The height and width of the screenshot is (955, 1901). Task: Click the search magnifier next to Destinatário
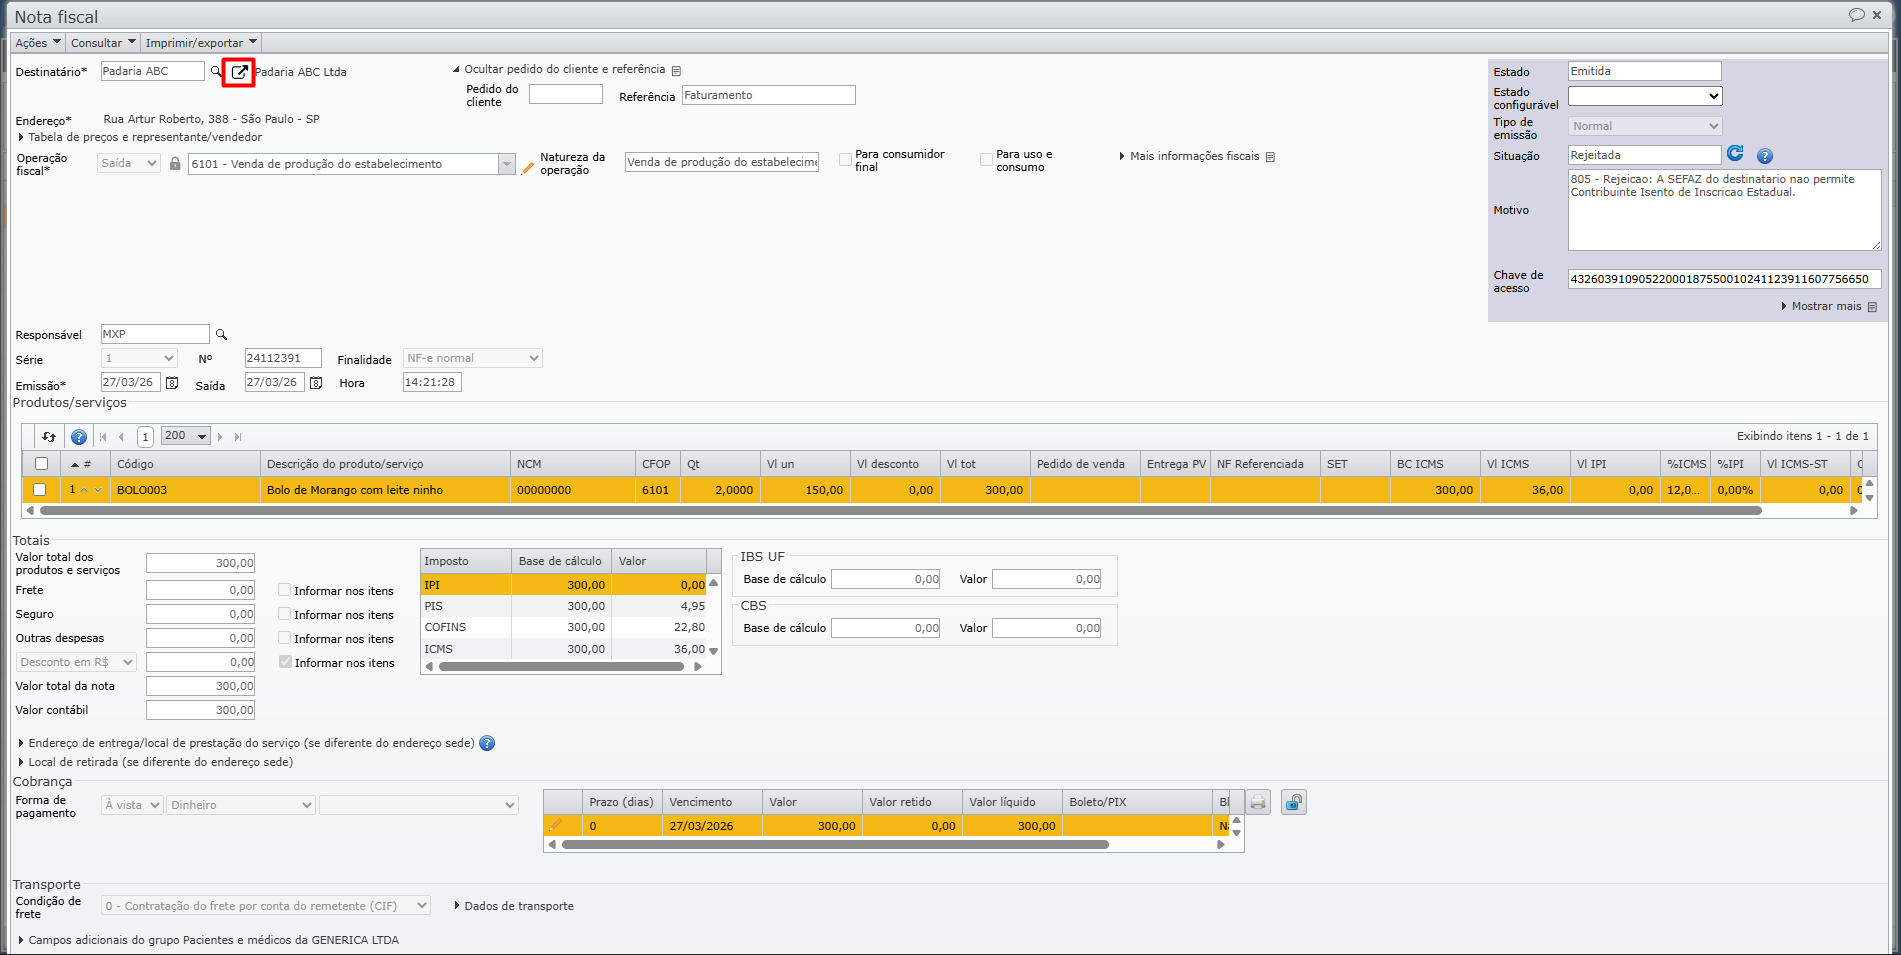(216, 72)
